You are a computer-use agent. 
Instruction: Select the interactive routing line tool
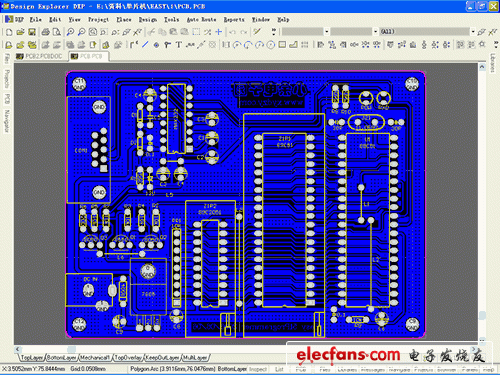[145, 45]
